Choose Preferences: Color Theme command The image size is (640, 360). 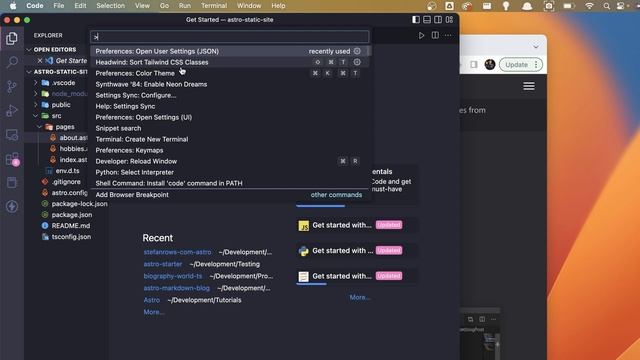[230, 73]
